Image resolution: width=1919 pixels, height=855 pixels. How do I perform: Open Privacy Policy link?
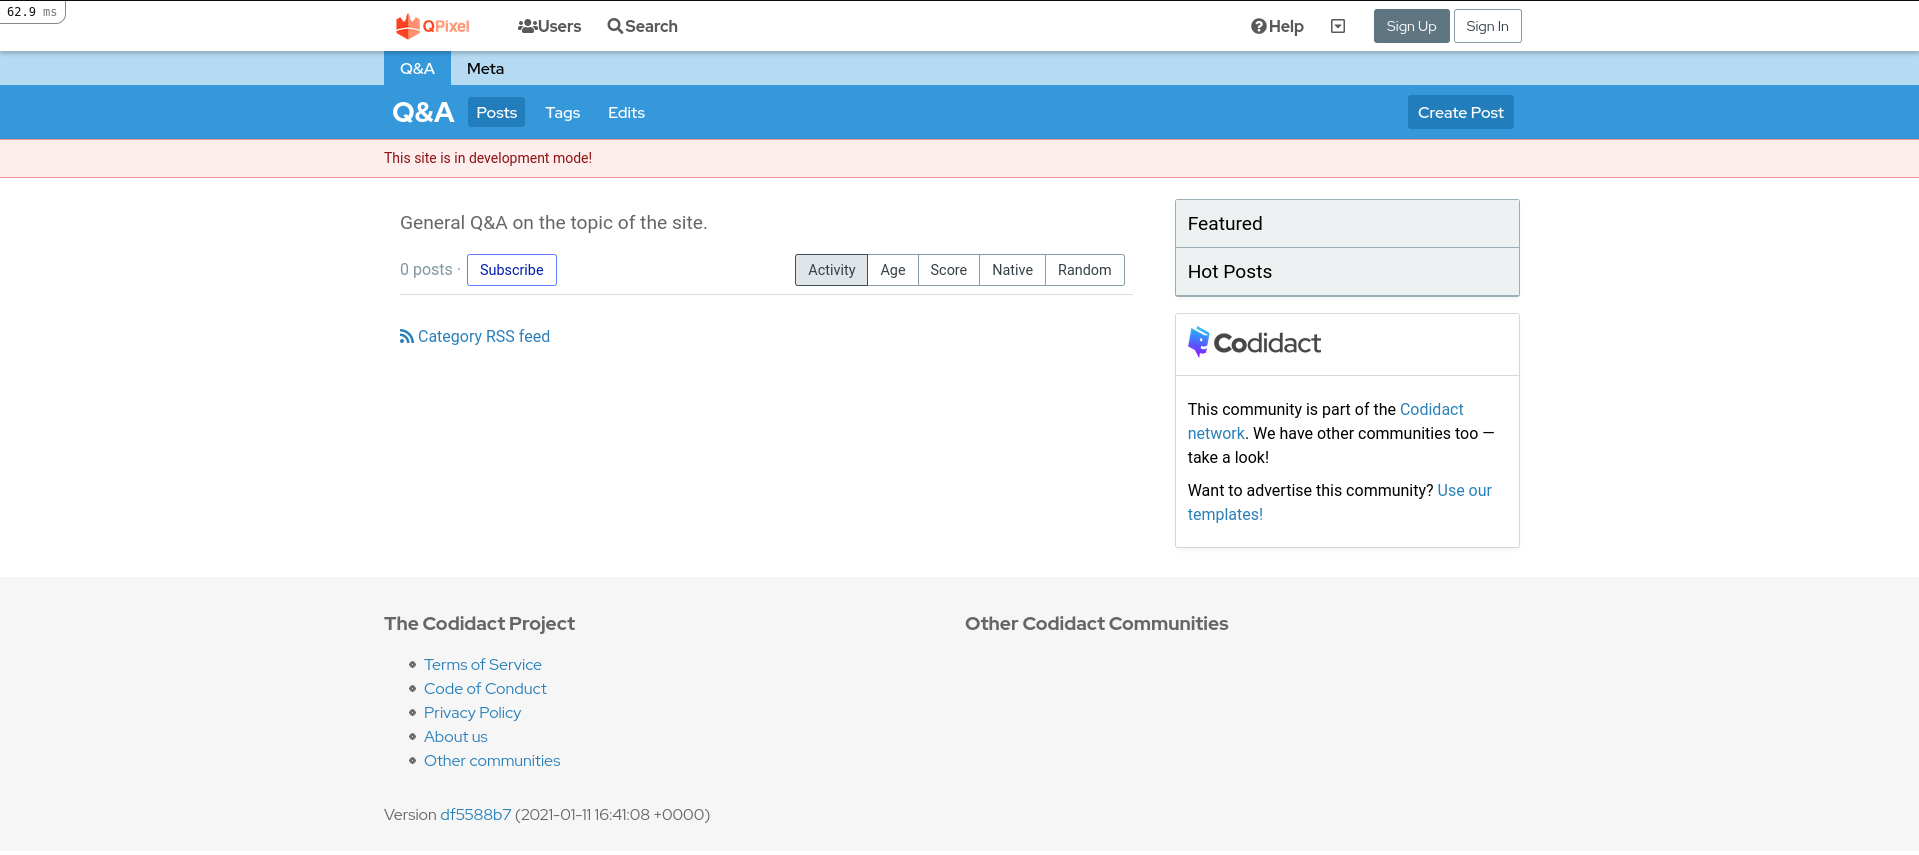[472, 712]
